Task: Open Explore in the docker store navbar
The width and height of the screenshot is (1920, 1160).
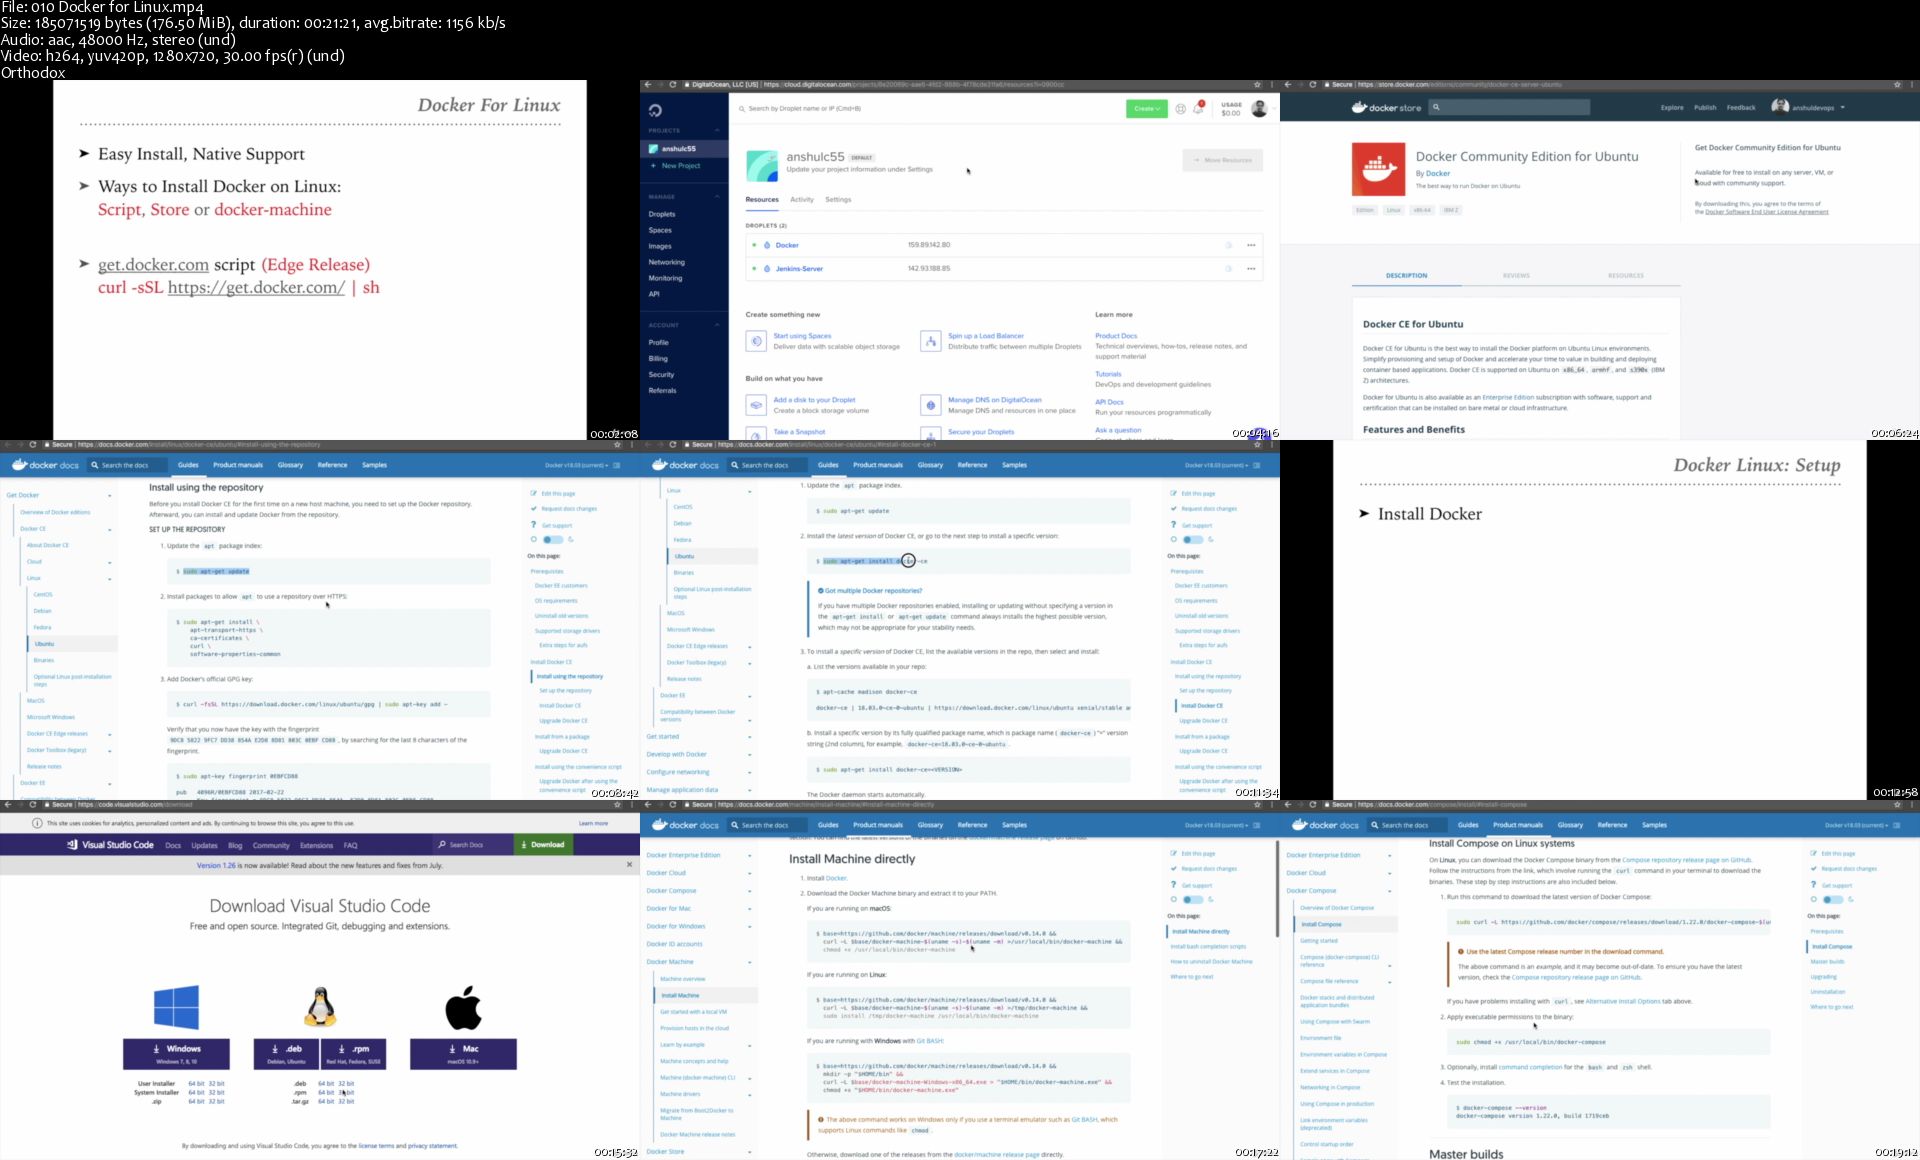Action: pos(1672,108)
